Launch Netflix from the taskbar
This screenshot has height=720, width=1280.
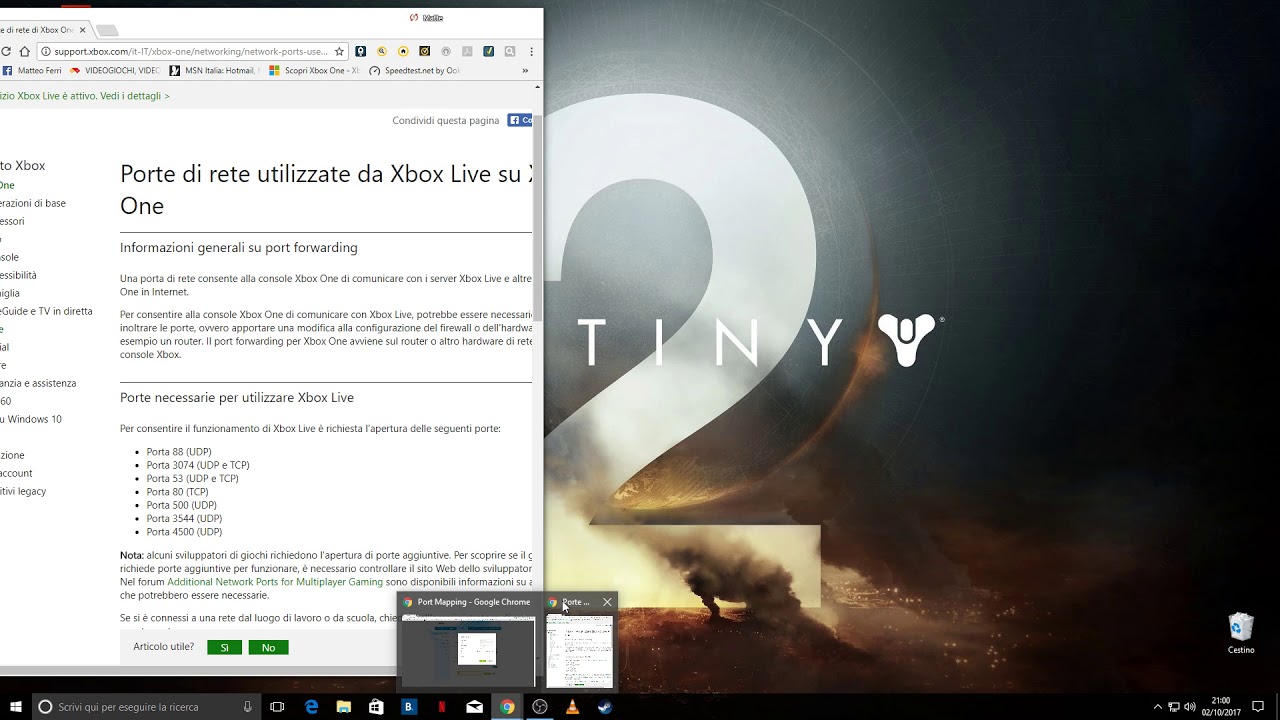coord(441,707)
